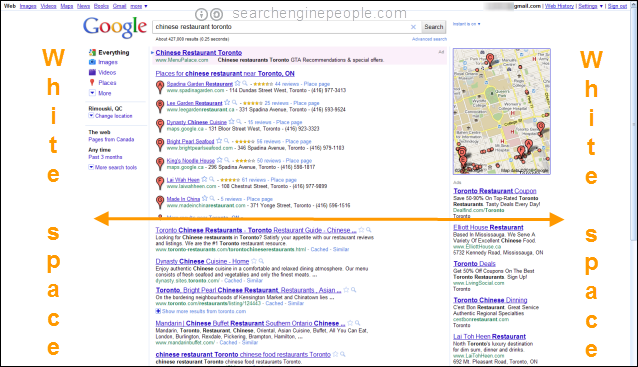
Task: Filter results to Past 3 months
Action: (x=105, y=157)
